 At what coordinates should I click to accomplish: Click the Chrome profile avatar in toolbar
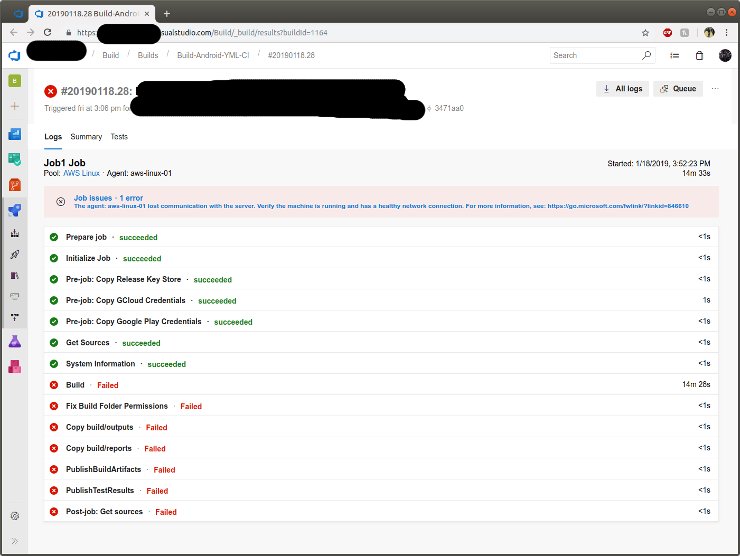click(709, 33)
